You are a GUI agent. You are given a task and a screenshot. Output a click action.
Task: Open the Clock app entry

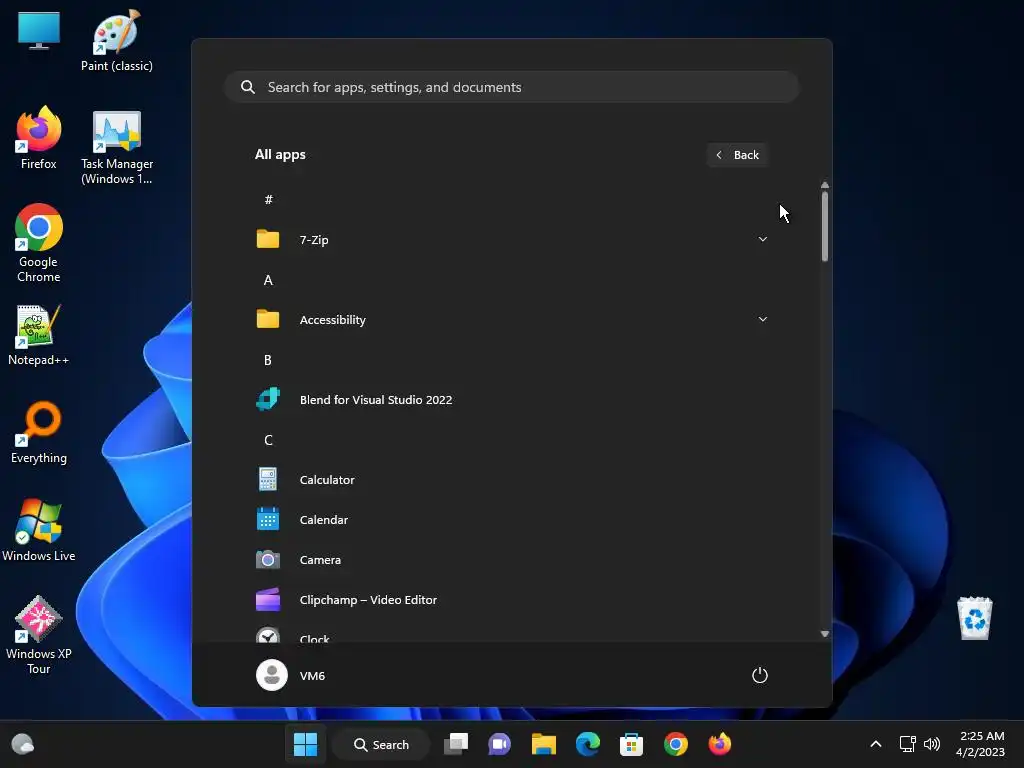coord(512,635)
